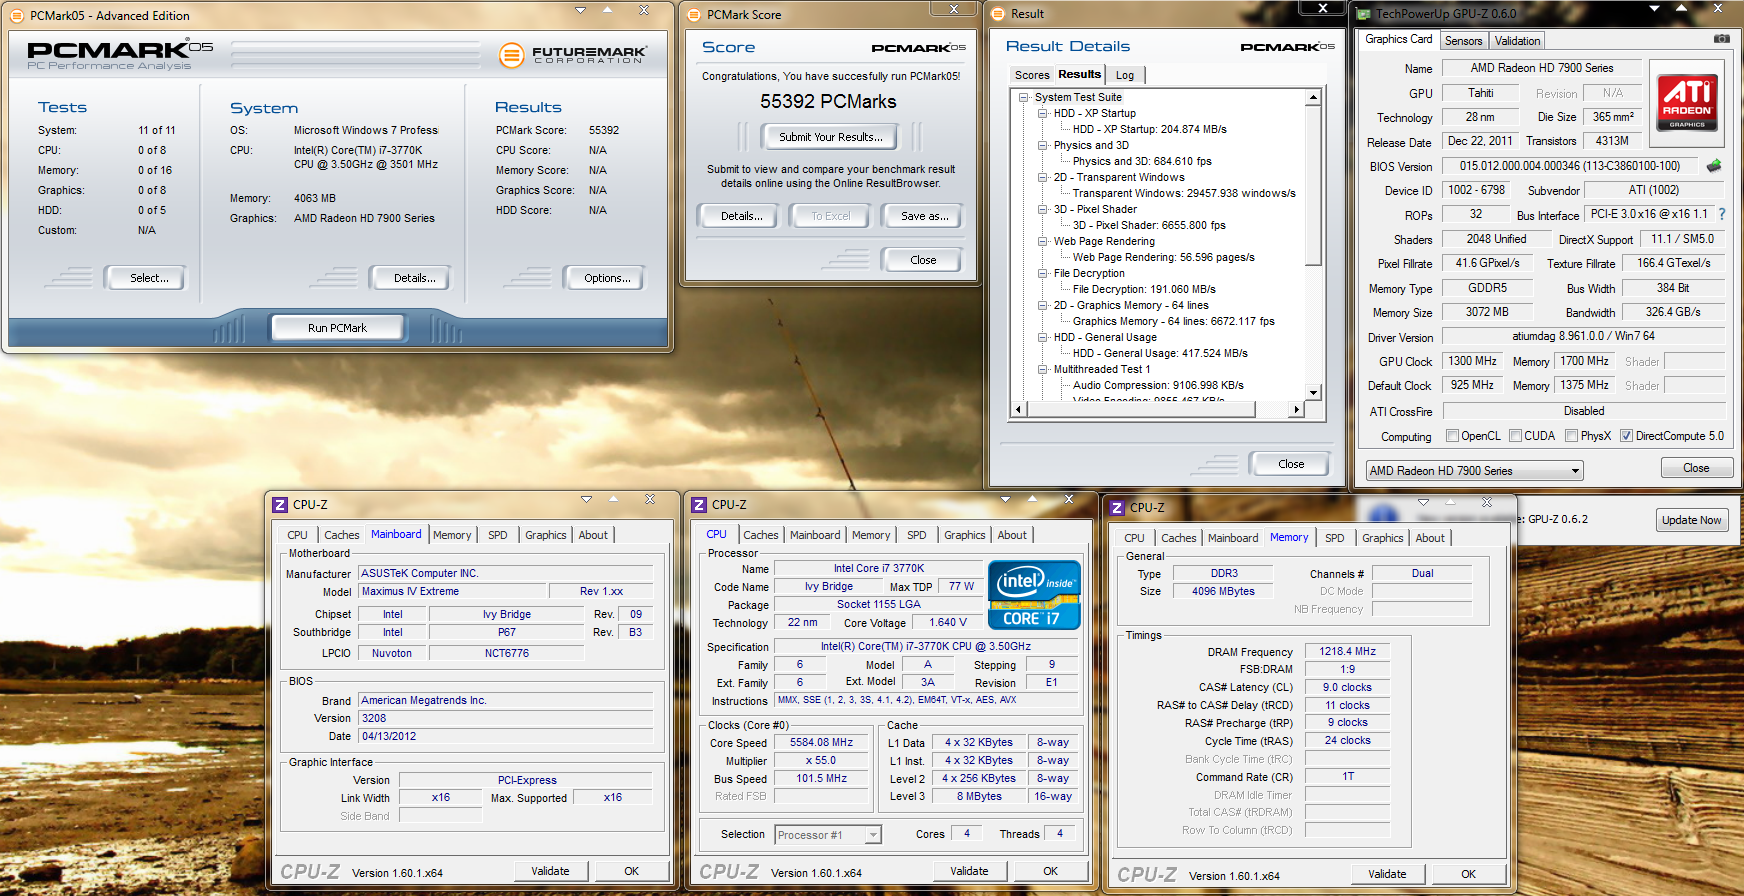Click DRAM Frequency value 1218.4 MHz
Image resolution: width=1744 pixels, height=896 pixels.
pyautogui.click(x=1347, y=652)
